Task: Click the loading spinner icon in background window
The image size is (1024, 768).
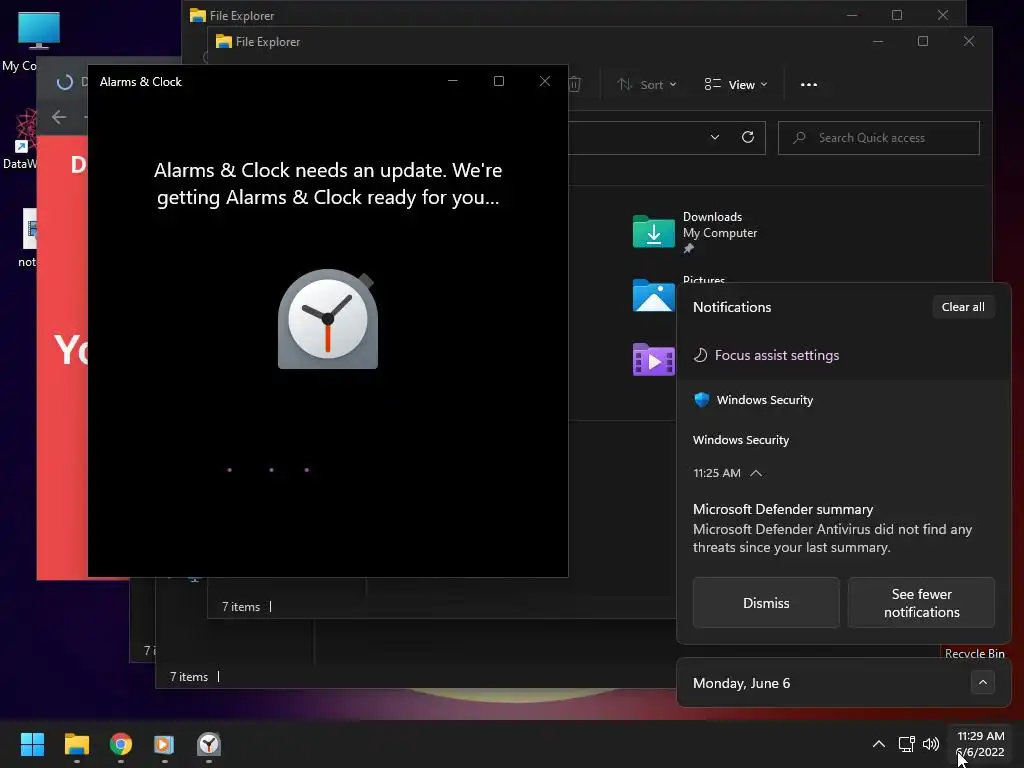Action: (x=65, y=82)
